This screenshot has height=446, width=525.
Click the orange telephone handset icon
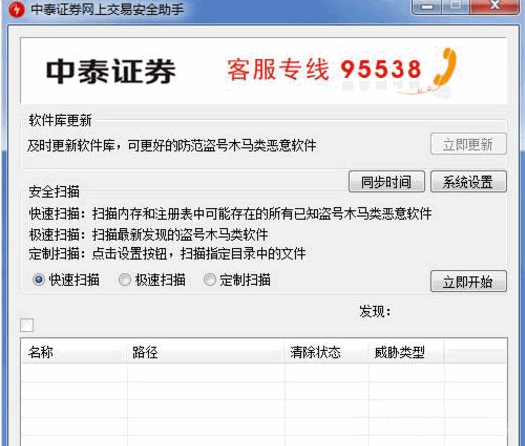click(446, 67)
